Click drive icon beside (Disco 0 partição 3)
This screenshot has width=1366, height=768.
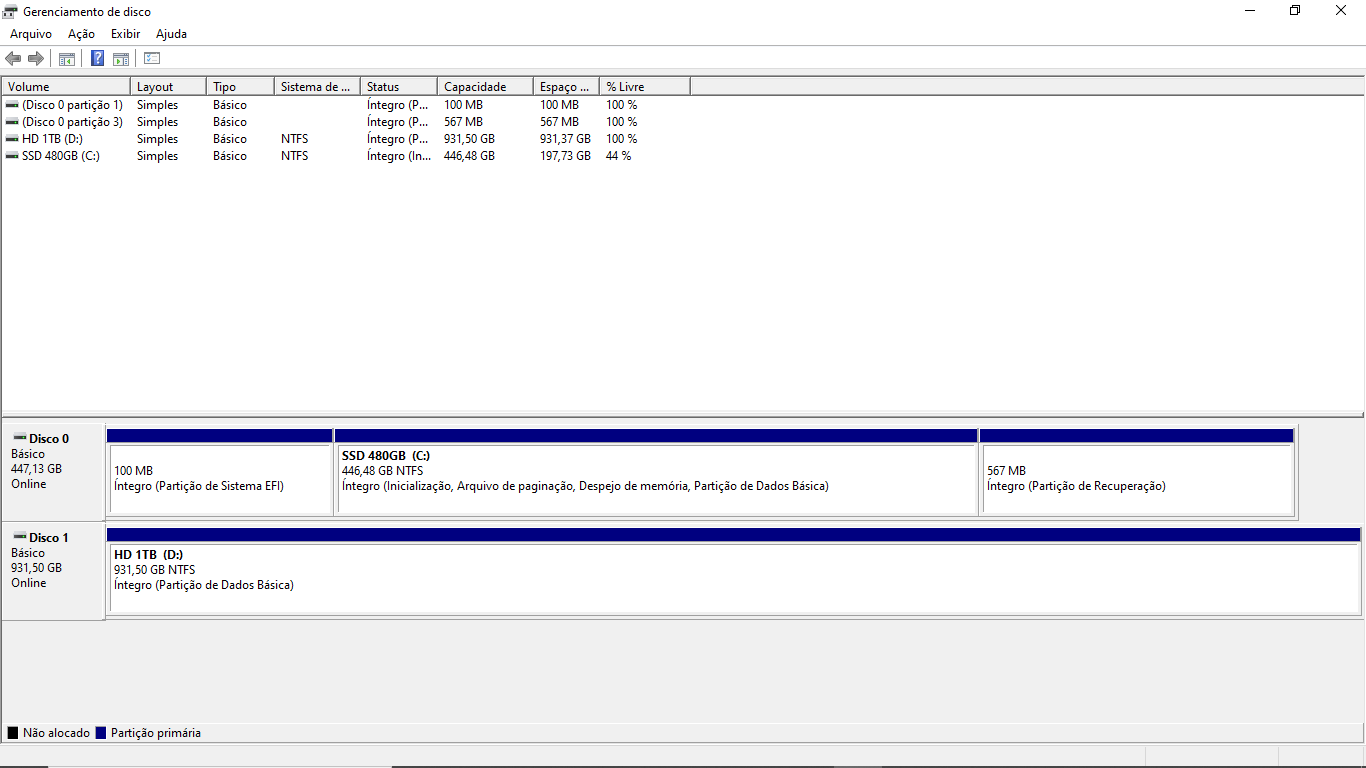tap(12, 122)
